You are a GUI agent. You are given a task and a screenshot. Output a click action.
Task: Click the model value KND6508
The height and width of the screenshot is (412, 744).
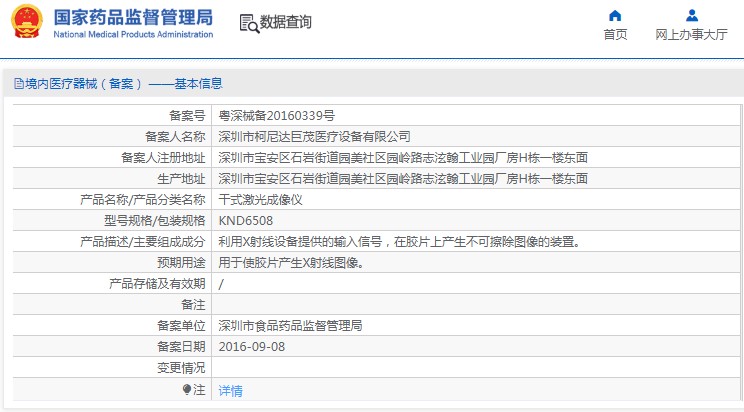point(245,220)
